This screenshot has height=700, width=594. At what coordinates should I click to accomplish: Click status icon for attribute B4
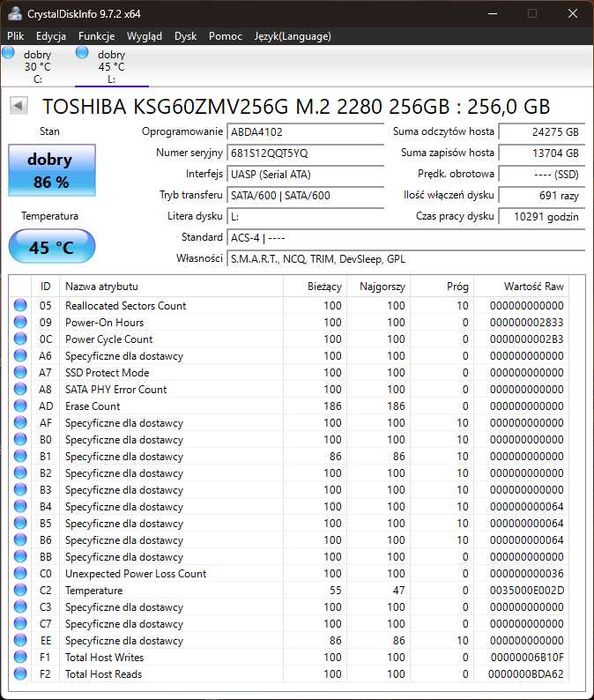tap(20, 506)
